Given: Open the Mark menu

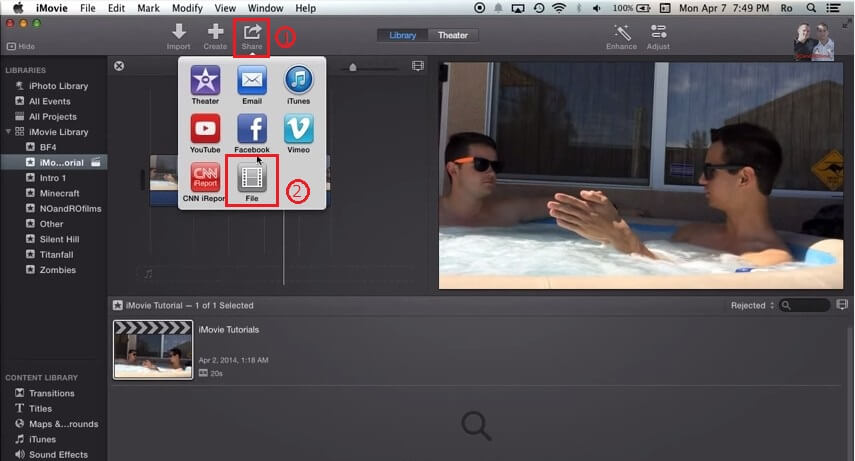Looking at the screenshot, I should (148, 8).
